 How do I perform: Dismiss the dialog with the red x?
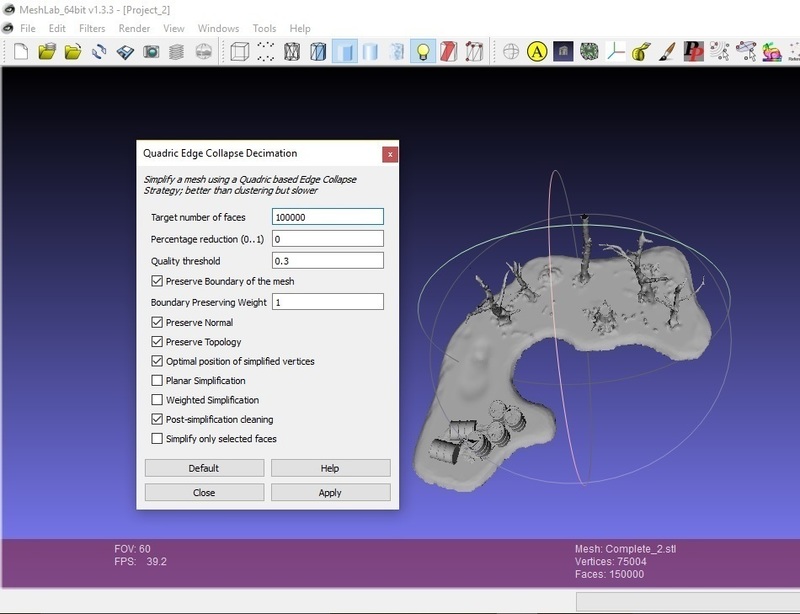390,154
